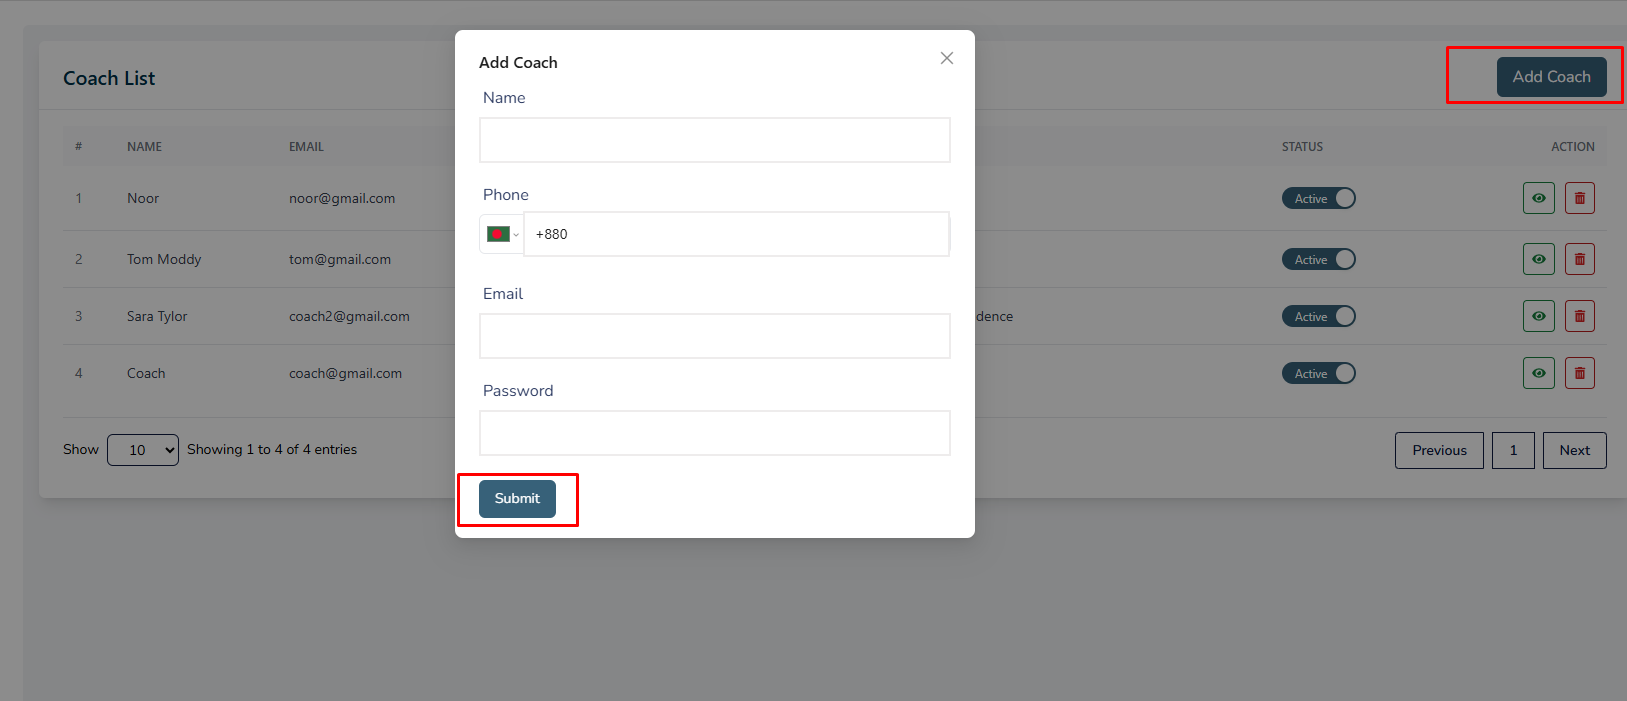View details of Tom Moddy

click(1539, 259)
